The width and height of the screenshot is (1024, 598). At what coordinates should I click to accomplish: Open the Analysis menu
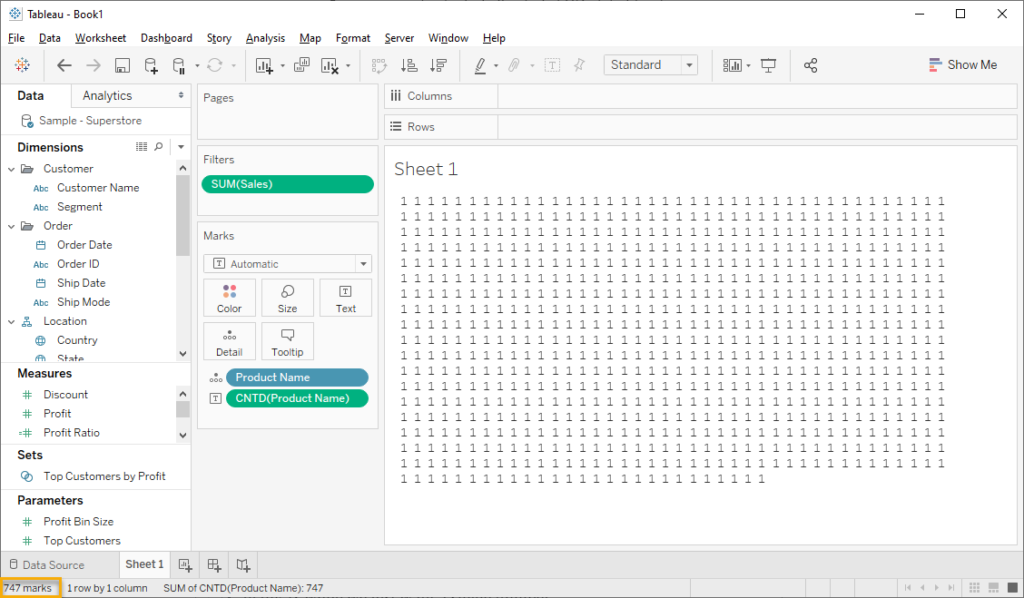click(x=265, y=38)
